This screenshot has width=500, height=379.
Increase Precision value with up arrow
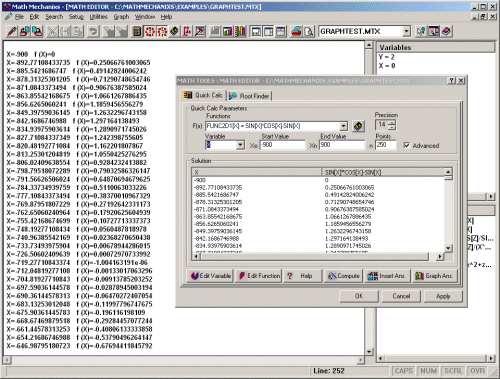(392, 123)
